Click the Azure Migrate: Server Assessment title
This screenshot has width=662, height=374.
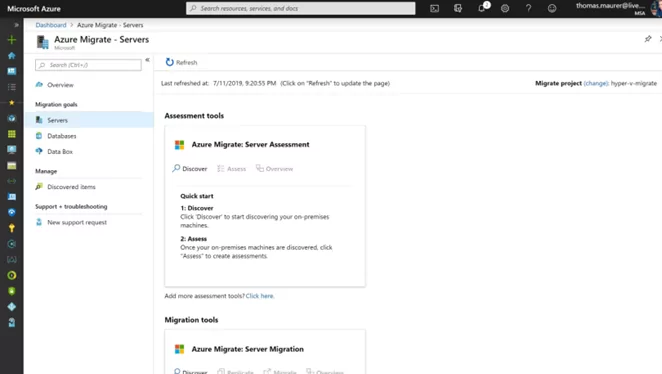(x=250, y=144)
